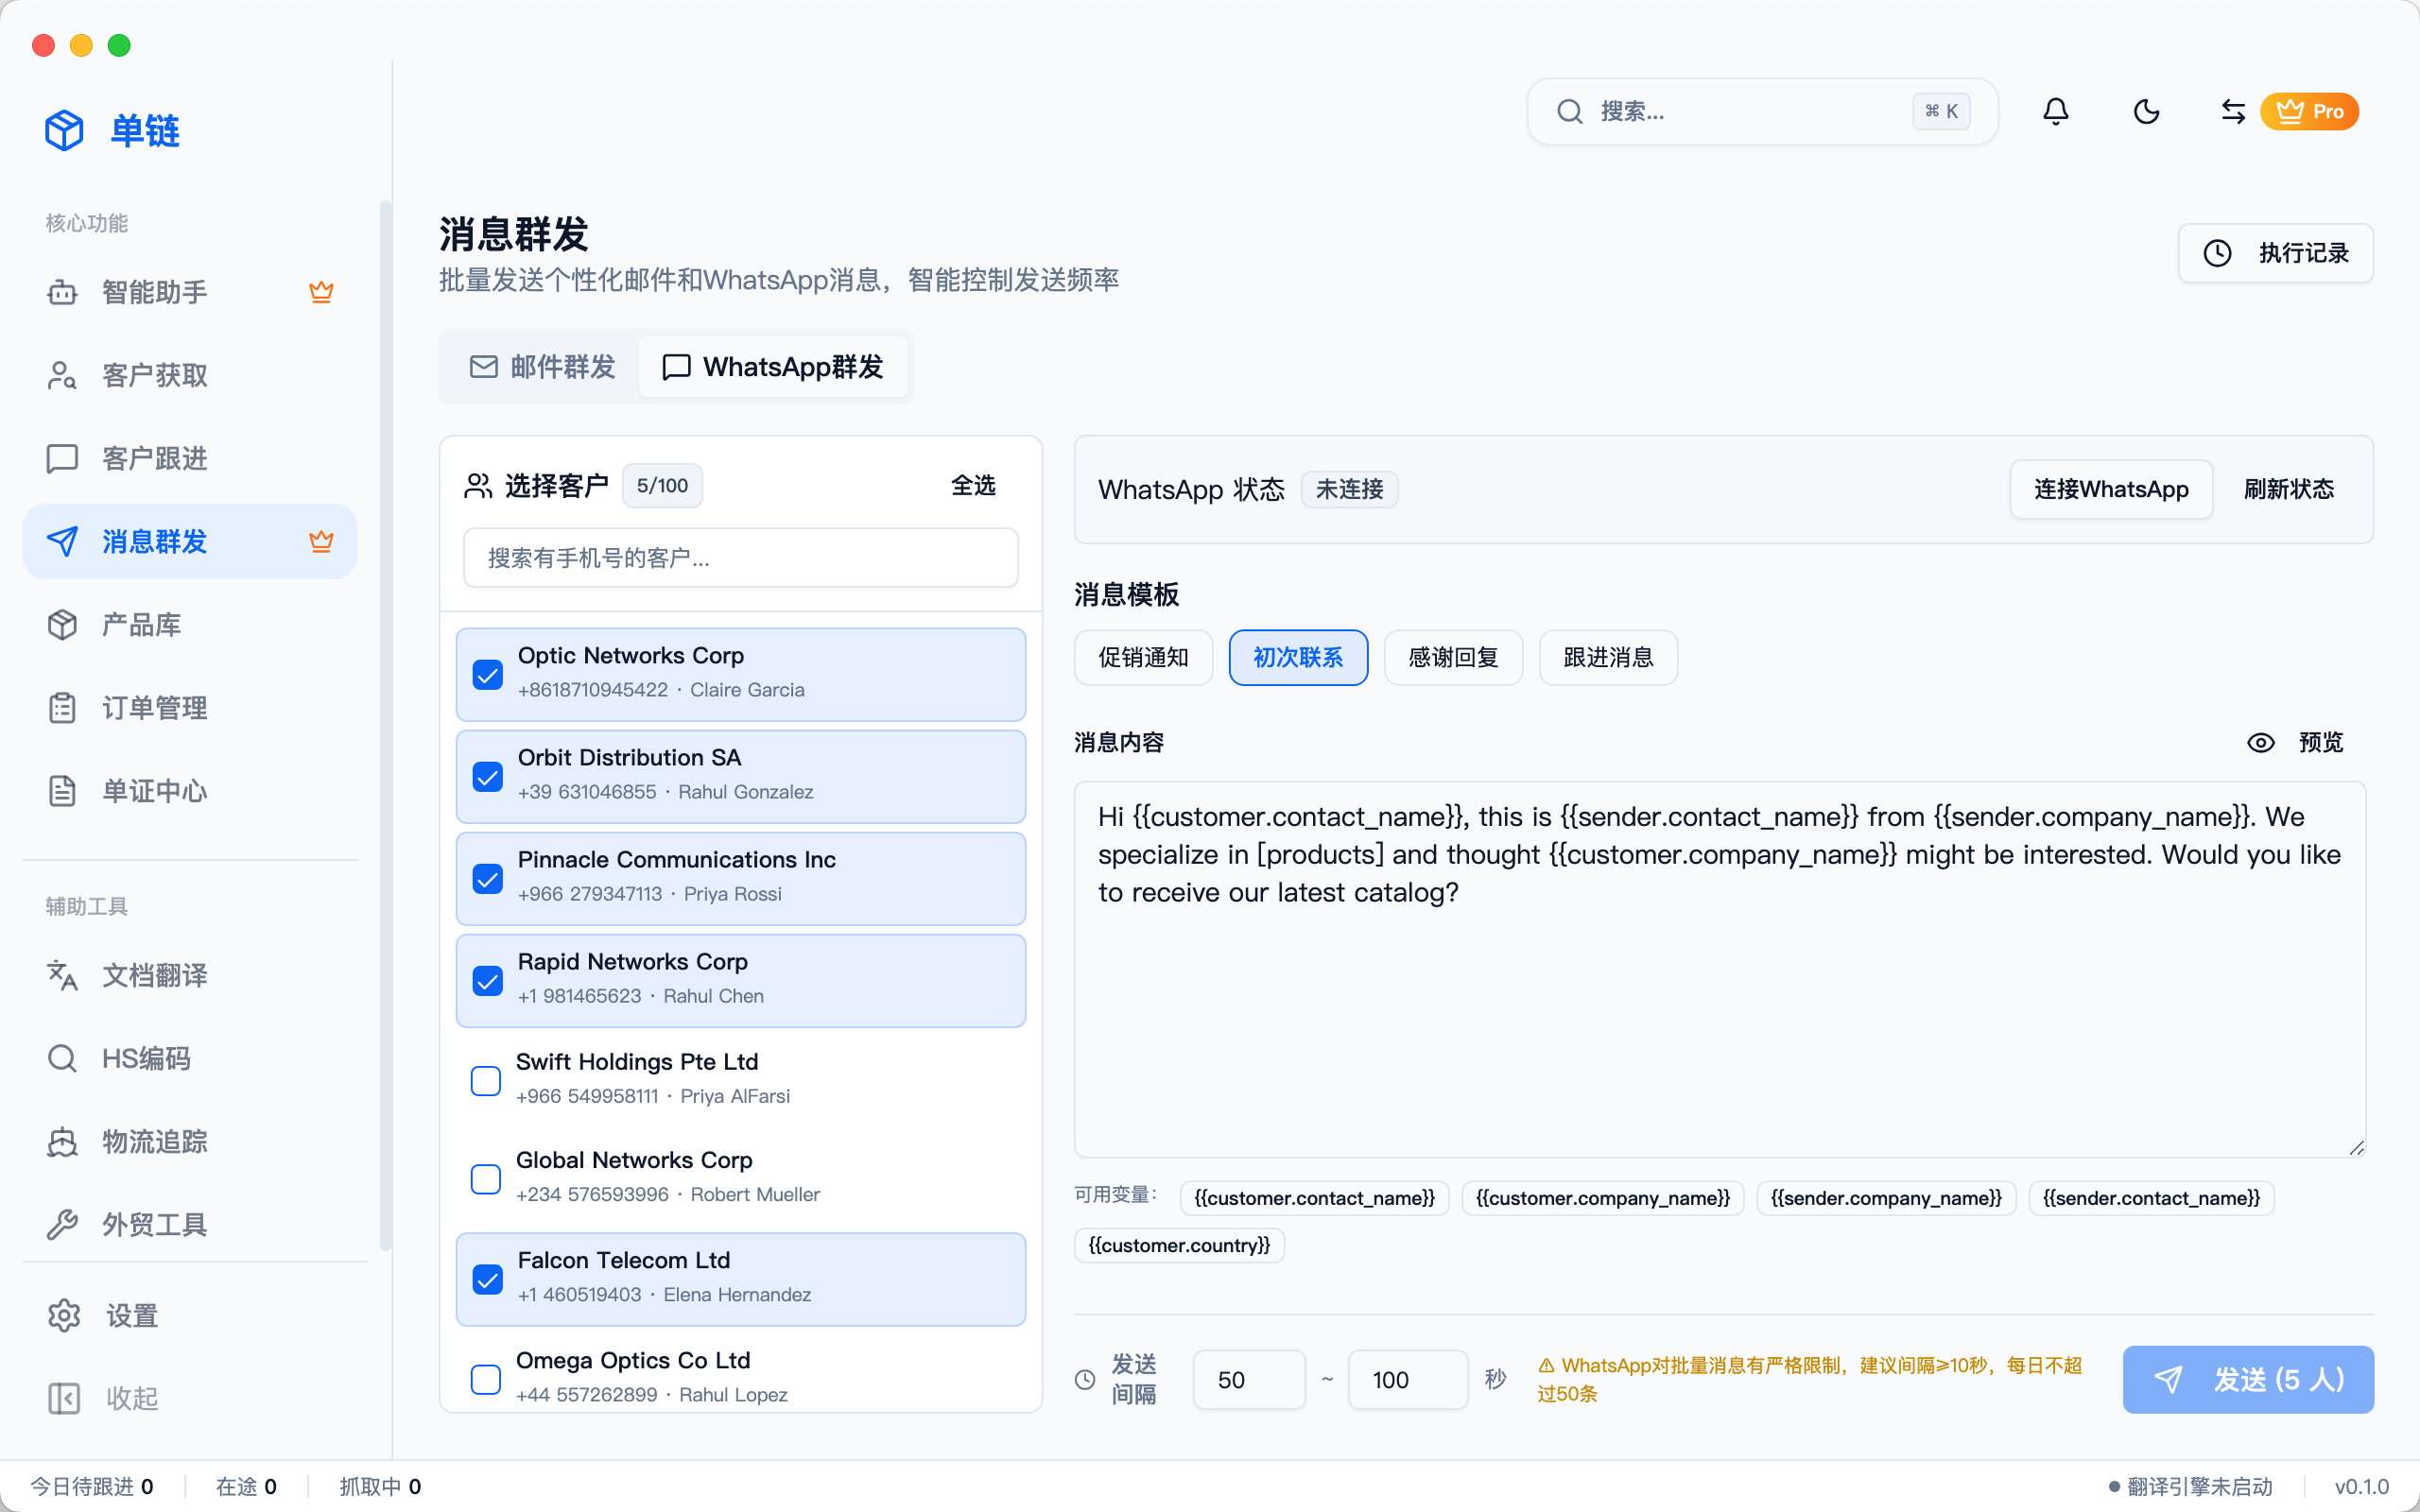Open 执行记录 history panel
Screen dimensions: 2420x1512
(x=2275, y=253)
